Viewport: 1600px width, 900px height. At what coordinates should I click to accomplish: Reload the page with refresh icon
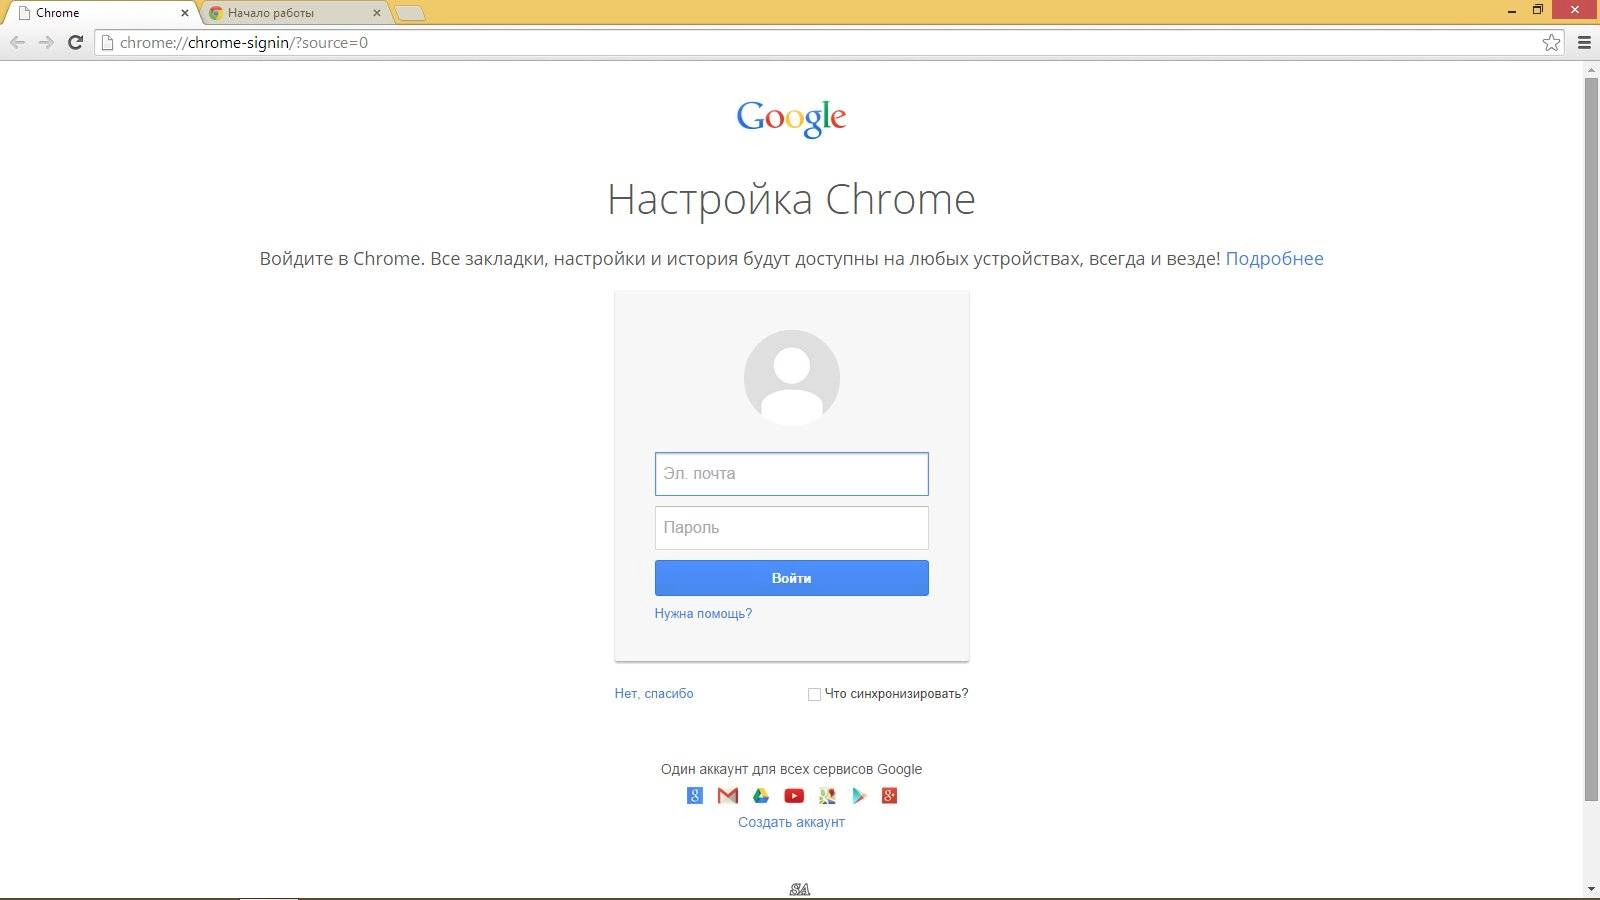[75, 42]
